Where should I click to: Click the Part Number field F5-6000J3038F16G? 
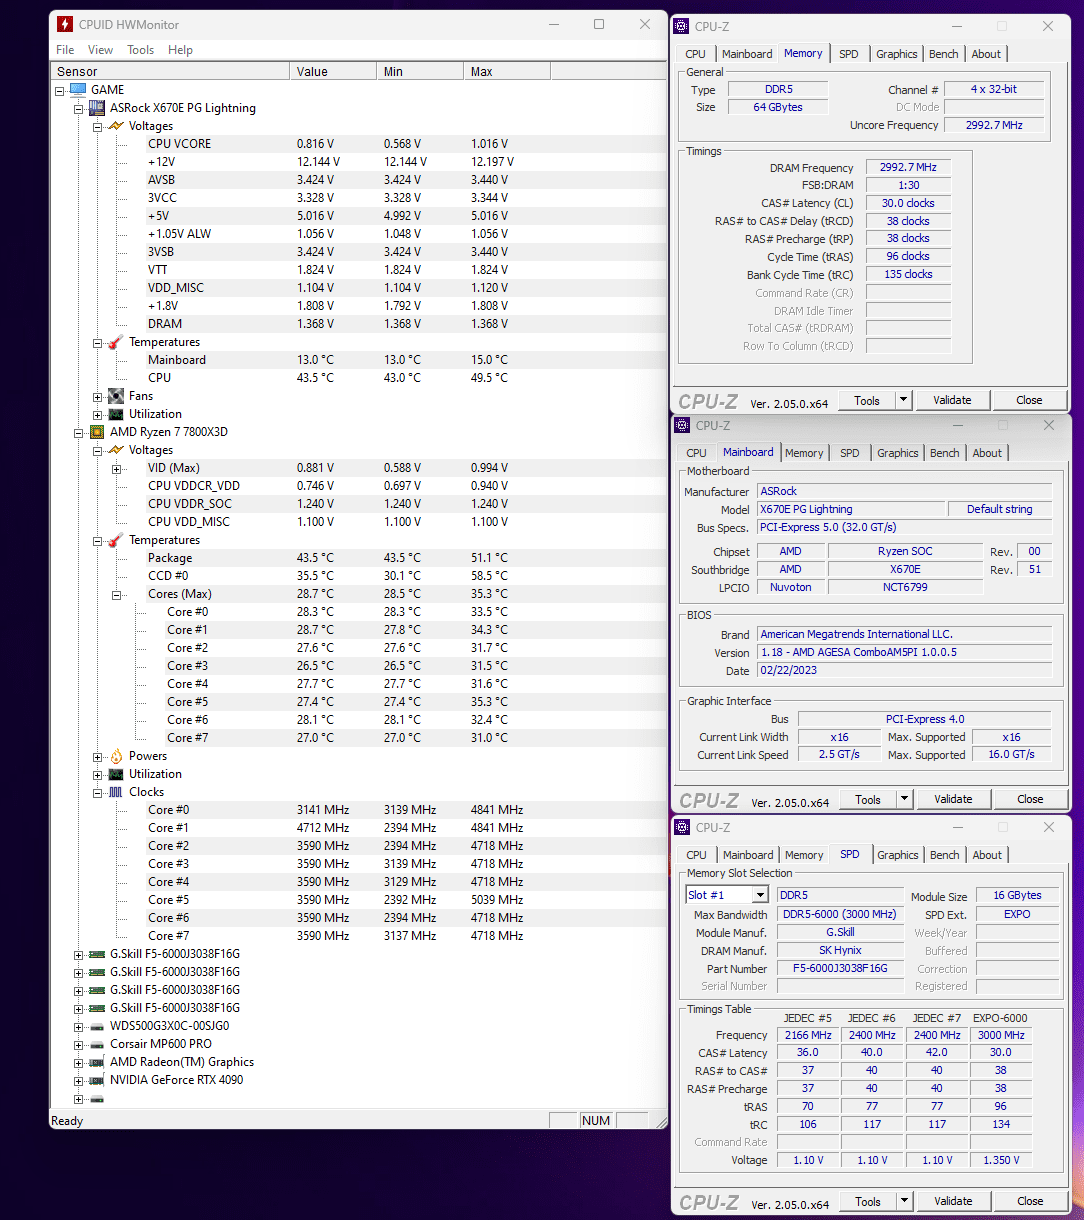[840, 969]
